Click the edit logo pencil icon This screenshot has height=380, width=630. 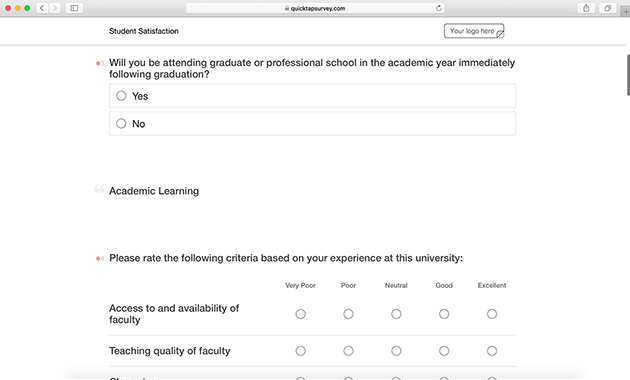(500, 35)
